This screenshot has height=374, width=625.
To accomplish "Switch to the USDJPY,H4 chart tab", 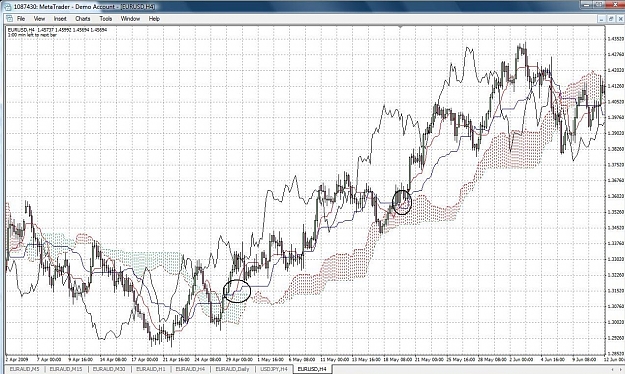I will click(x=274, y=369).
